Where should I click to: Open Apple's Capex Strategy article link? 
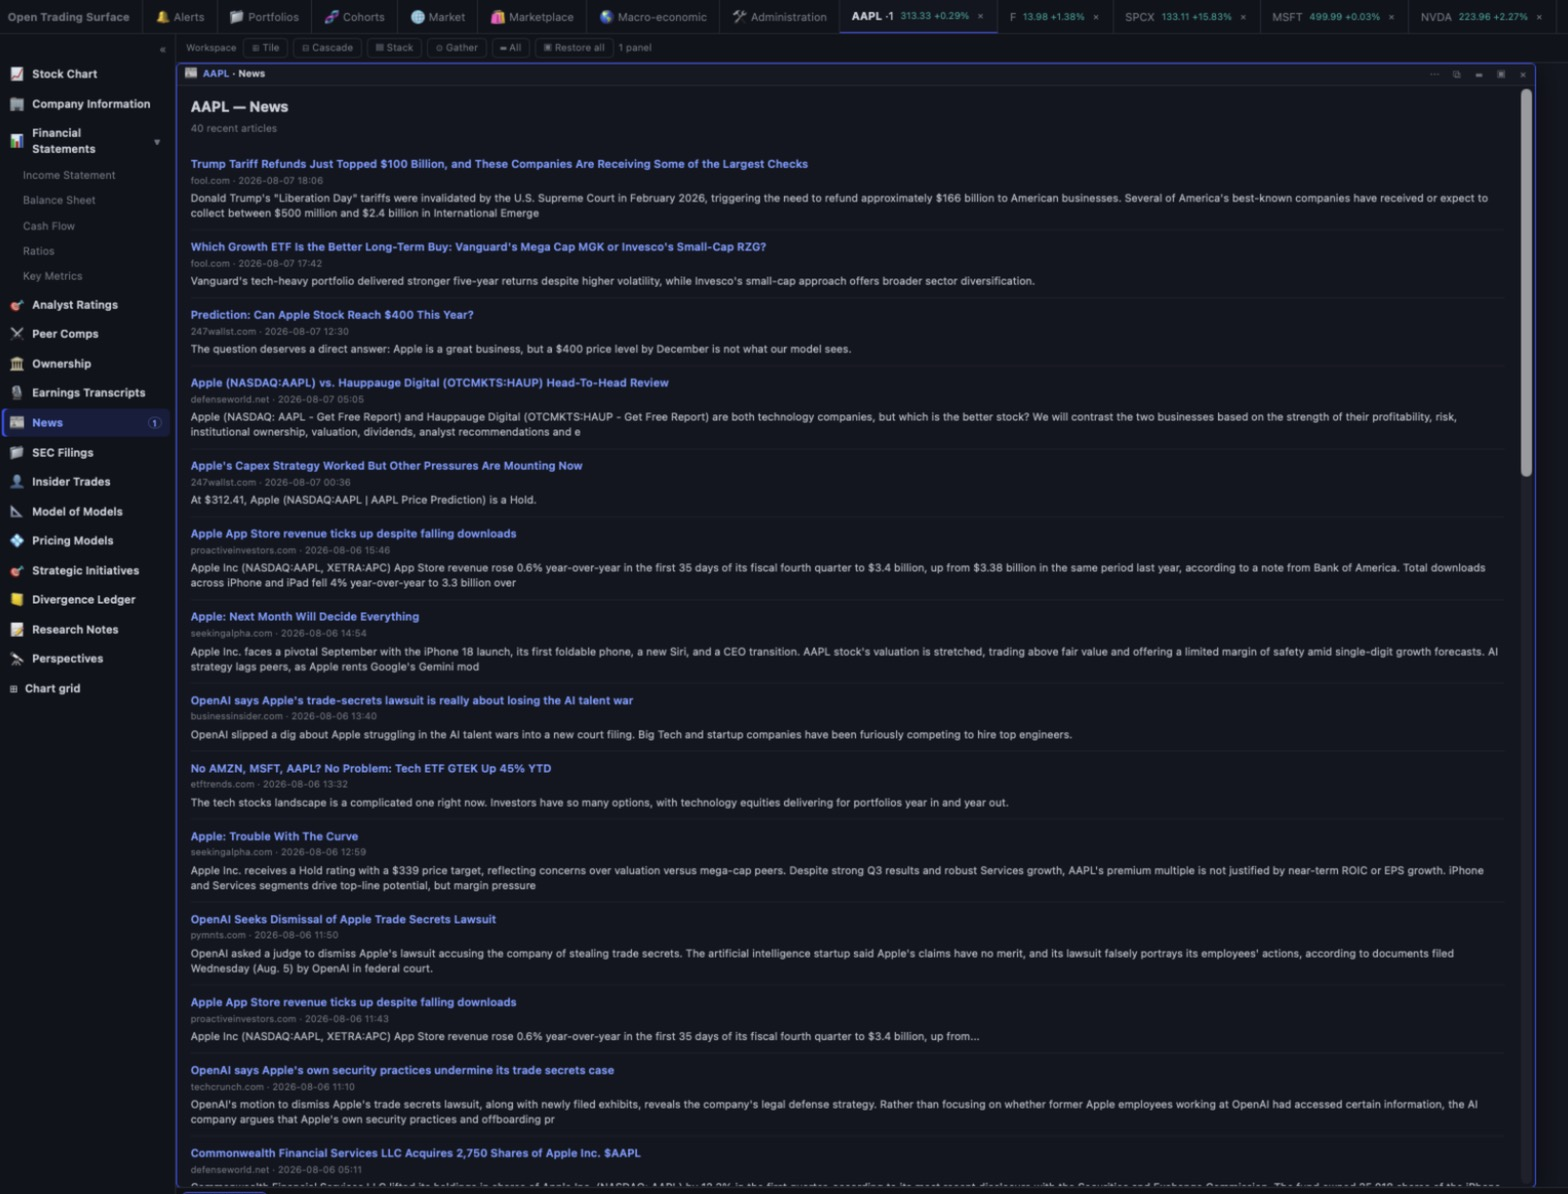coord(386,466)
